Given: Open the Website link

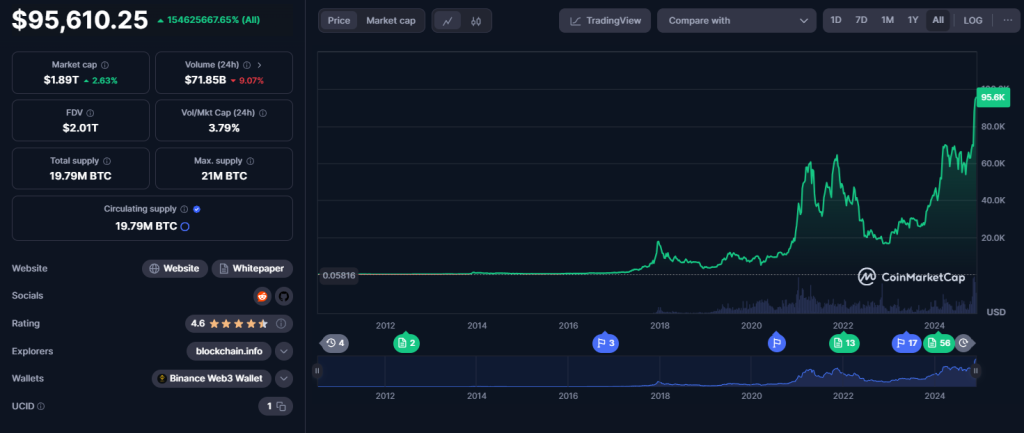Looking at the screenshot, I should (175, 268).
